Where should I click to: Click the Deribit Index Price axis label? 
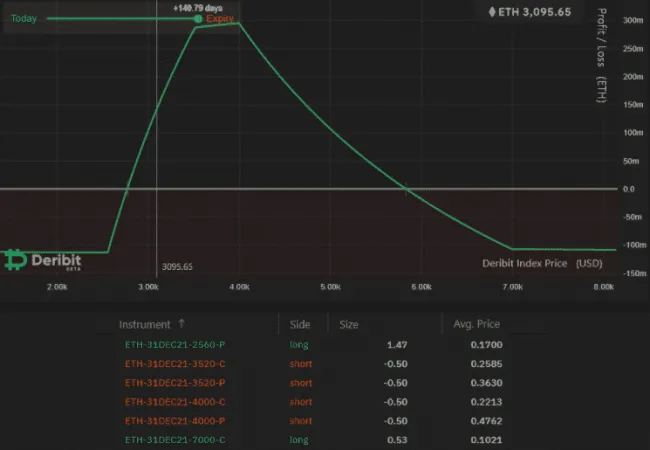tap(542, 264)
